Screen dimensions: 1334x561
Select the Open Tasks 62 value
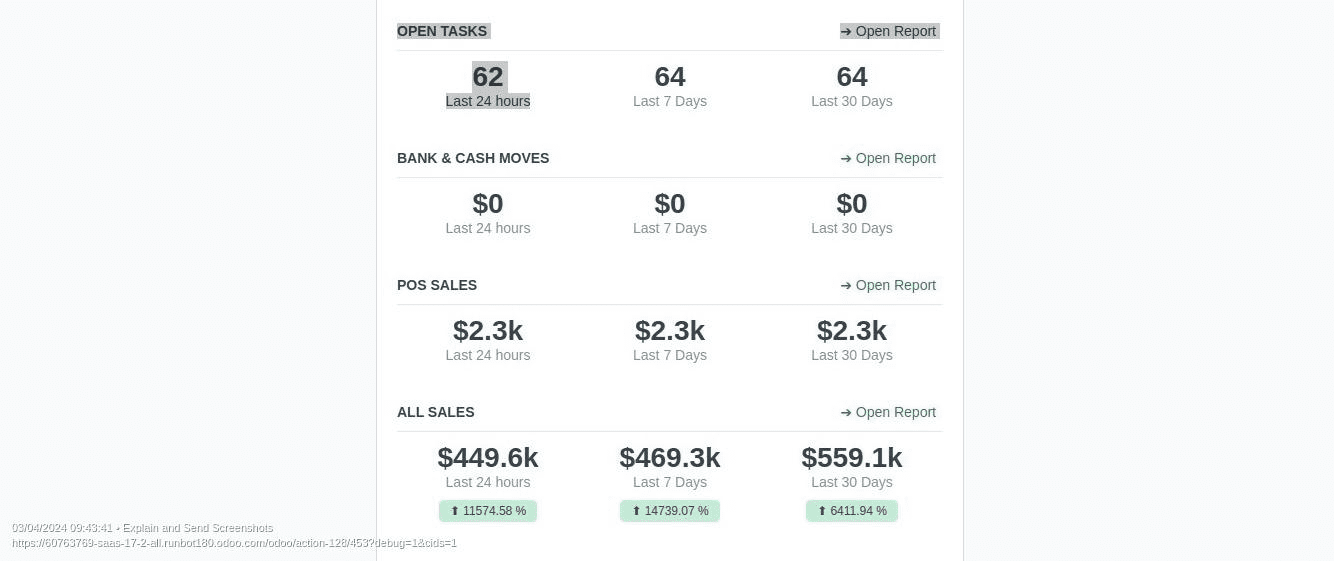[488, 77]
